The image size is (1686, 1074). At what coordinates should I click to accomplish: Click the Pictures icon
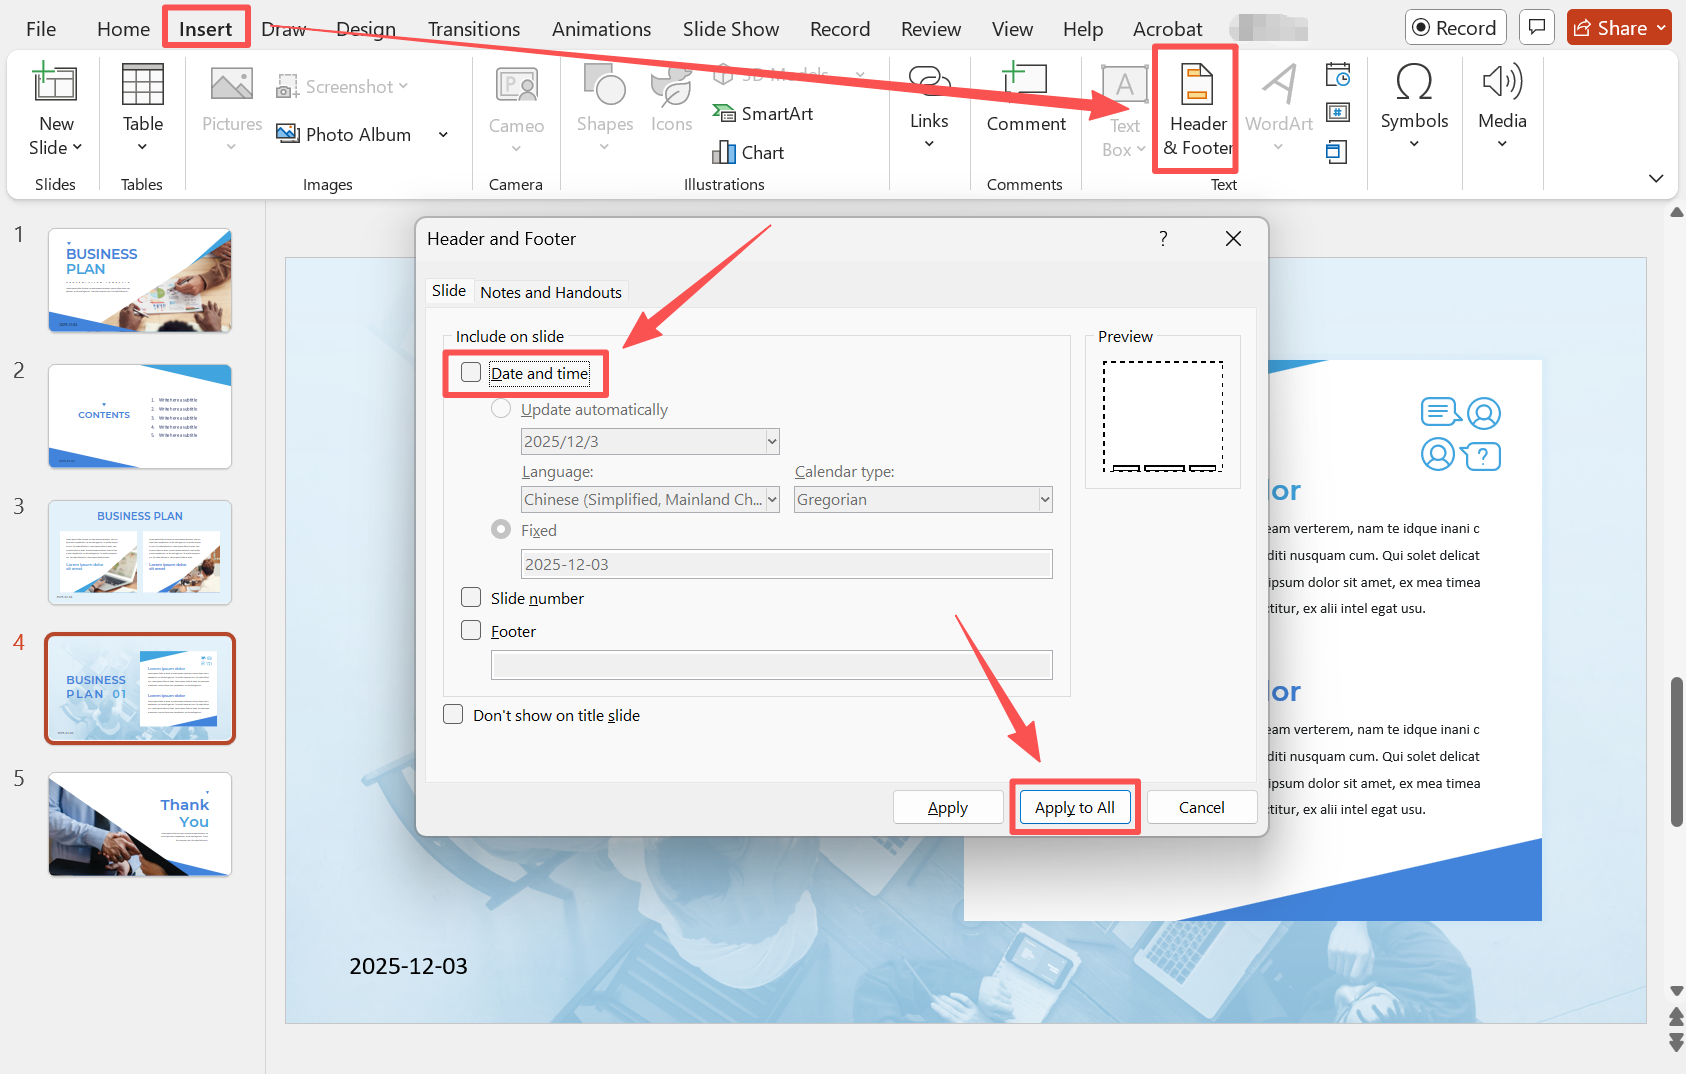(x=232, y=84)
